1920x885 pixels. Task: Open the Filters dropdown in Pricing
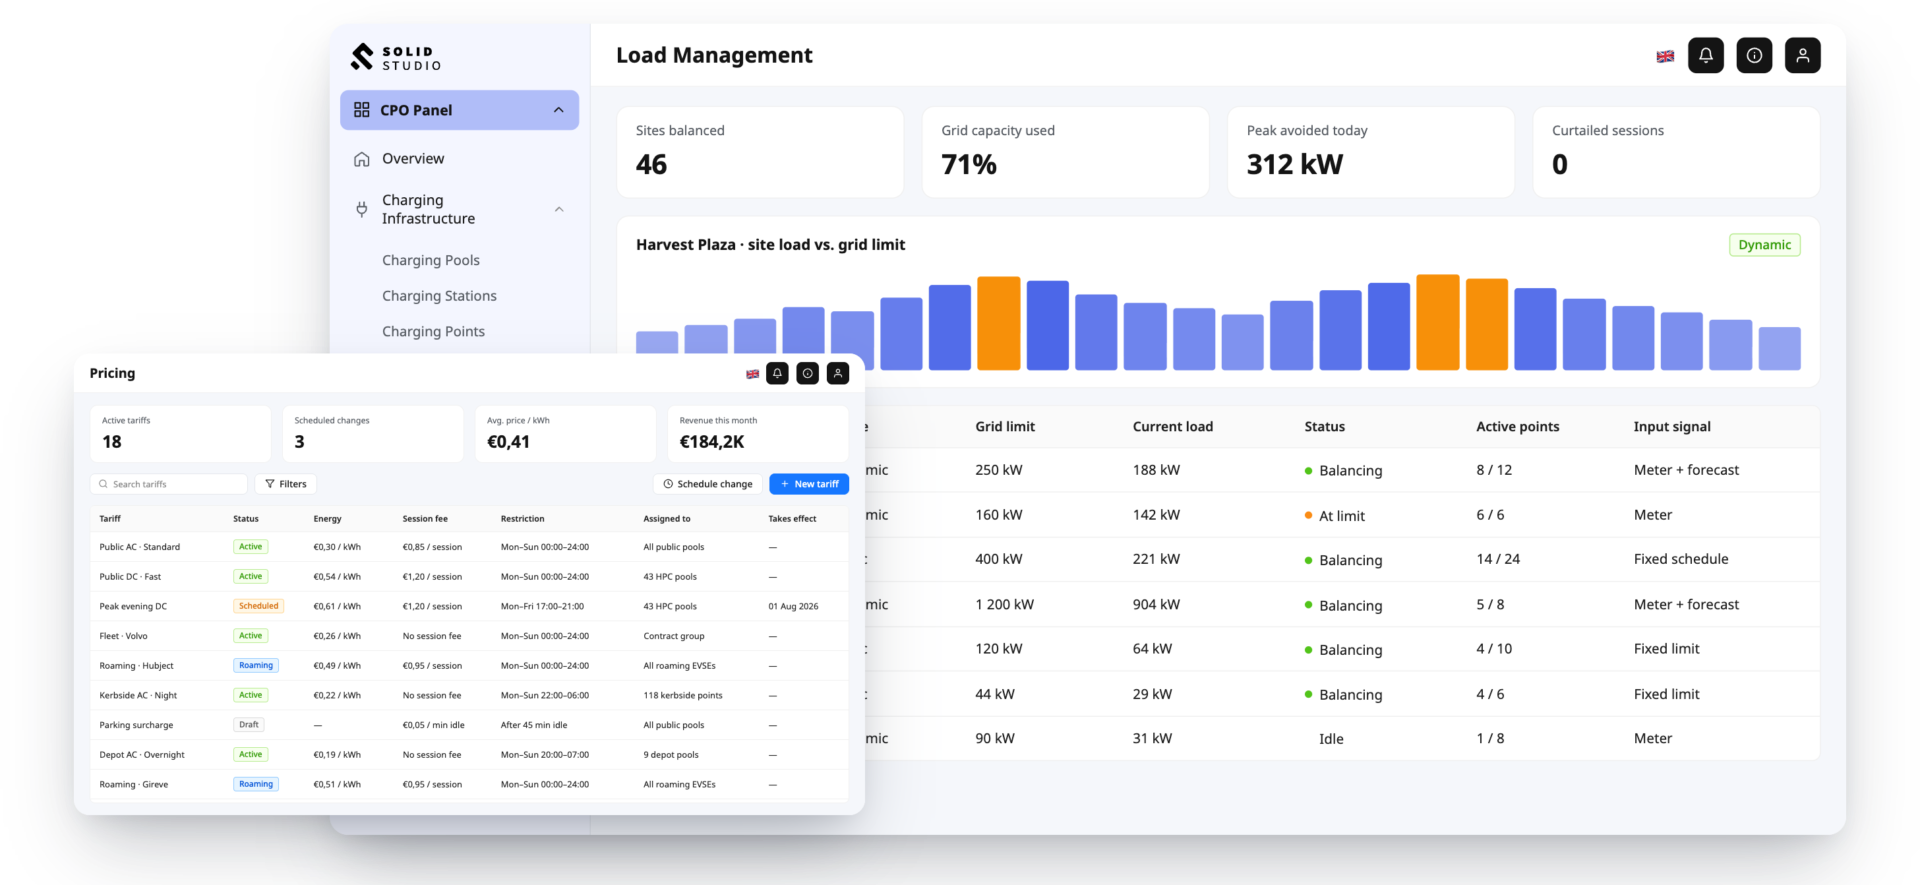click(286, 484)
